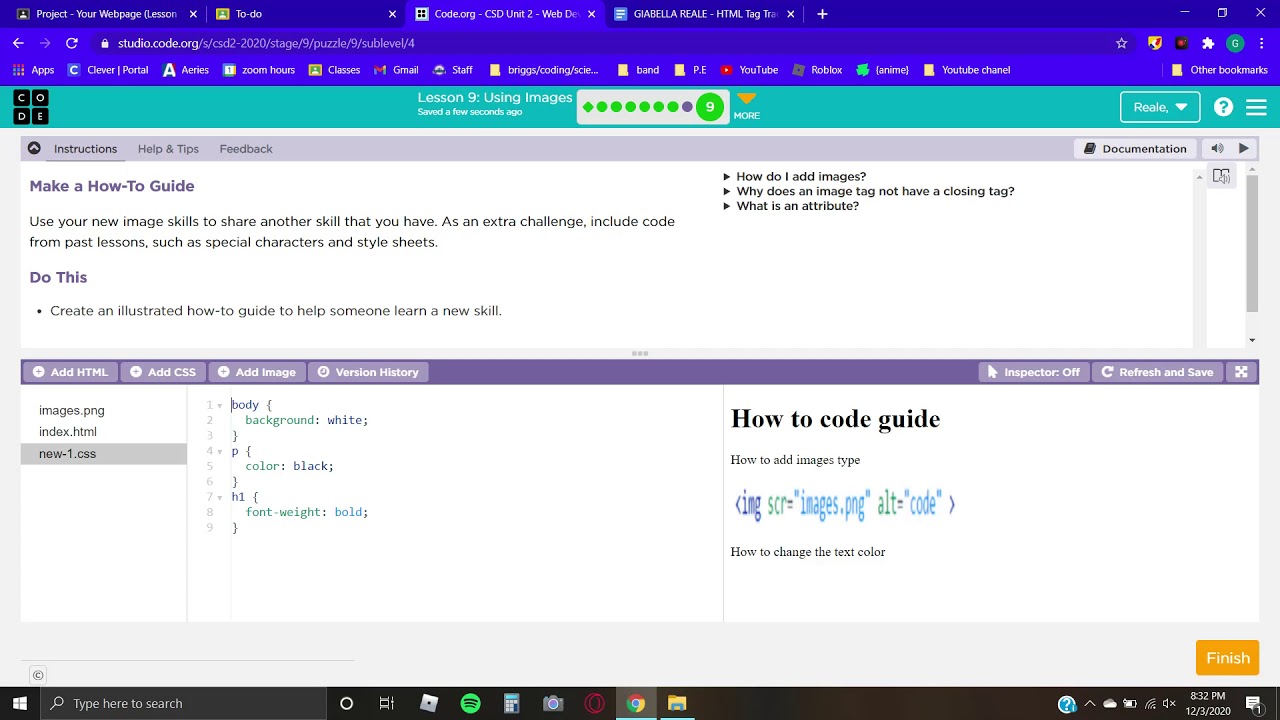The image size is (1280, 720).
Task: Open the Apps bookmarks shortcut
Action: pos(34,70)
